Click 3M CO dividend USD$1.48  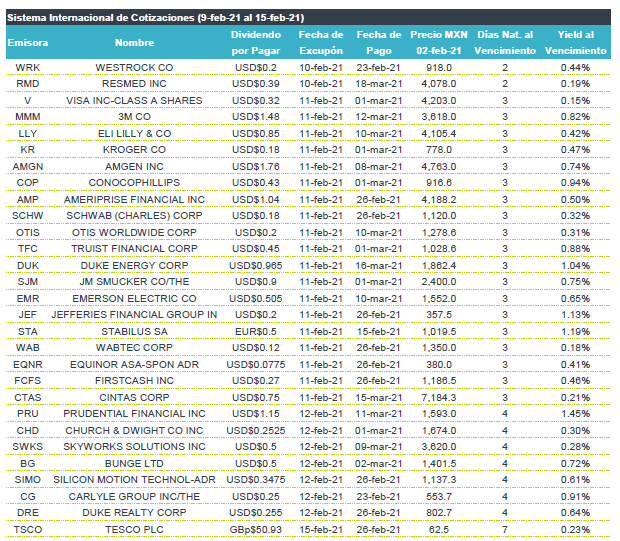click(x=256, y=117)
